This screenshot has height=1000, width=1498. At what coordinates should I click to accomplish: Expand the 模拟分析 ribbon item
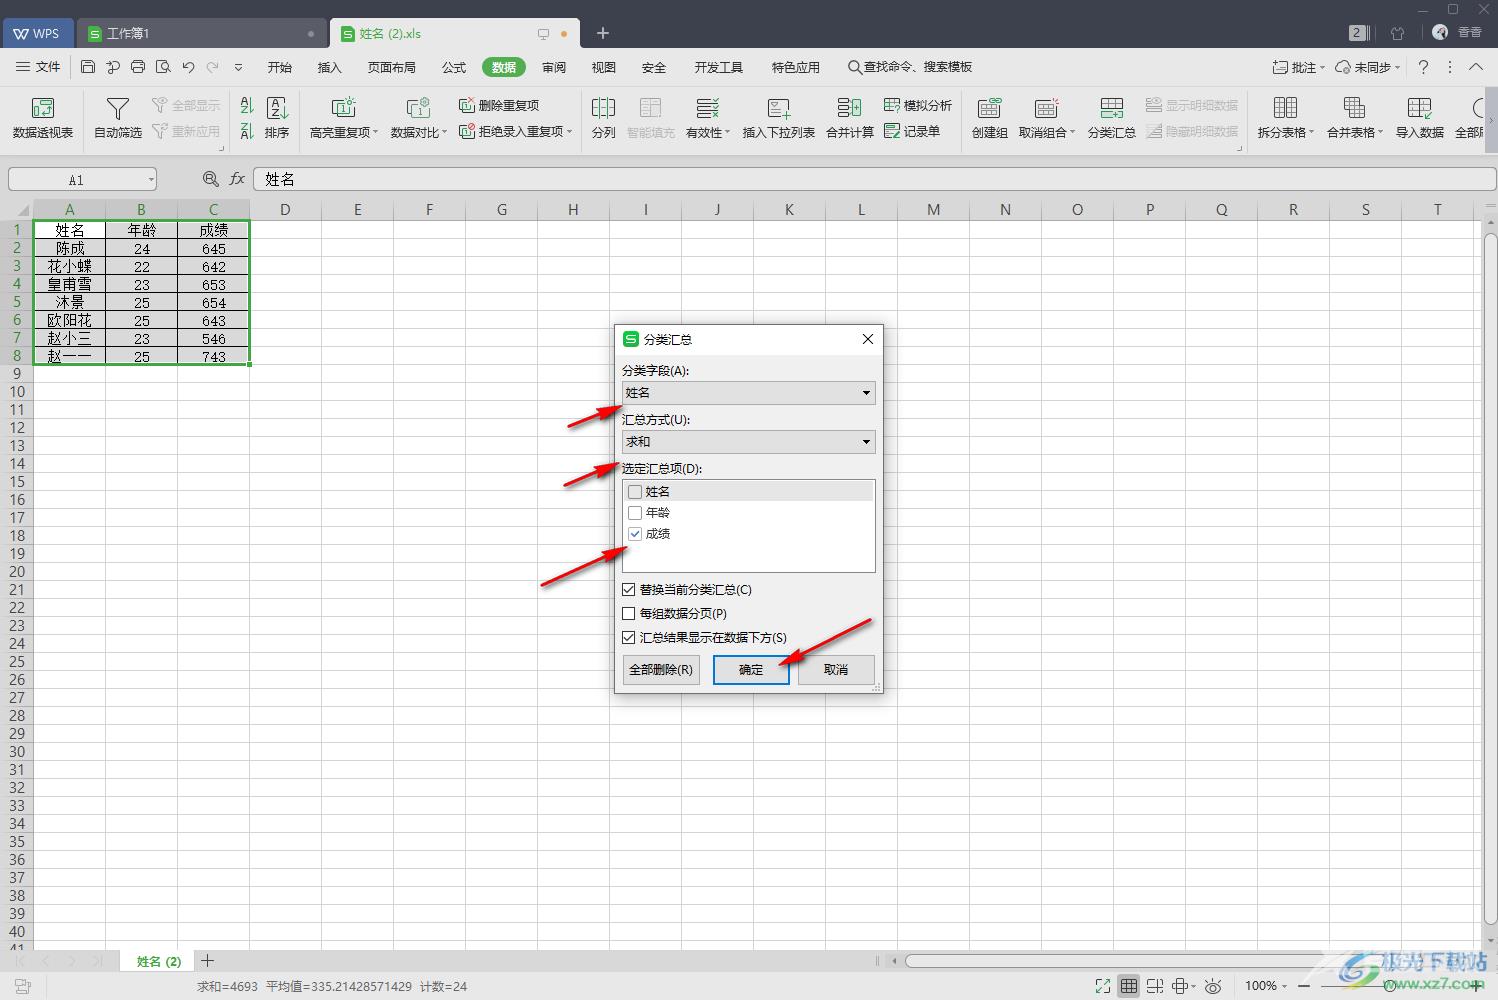point(918,105)
